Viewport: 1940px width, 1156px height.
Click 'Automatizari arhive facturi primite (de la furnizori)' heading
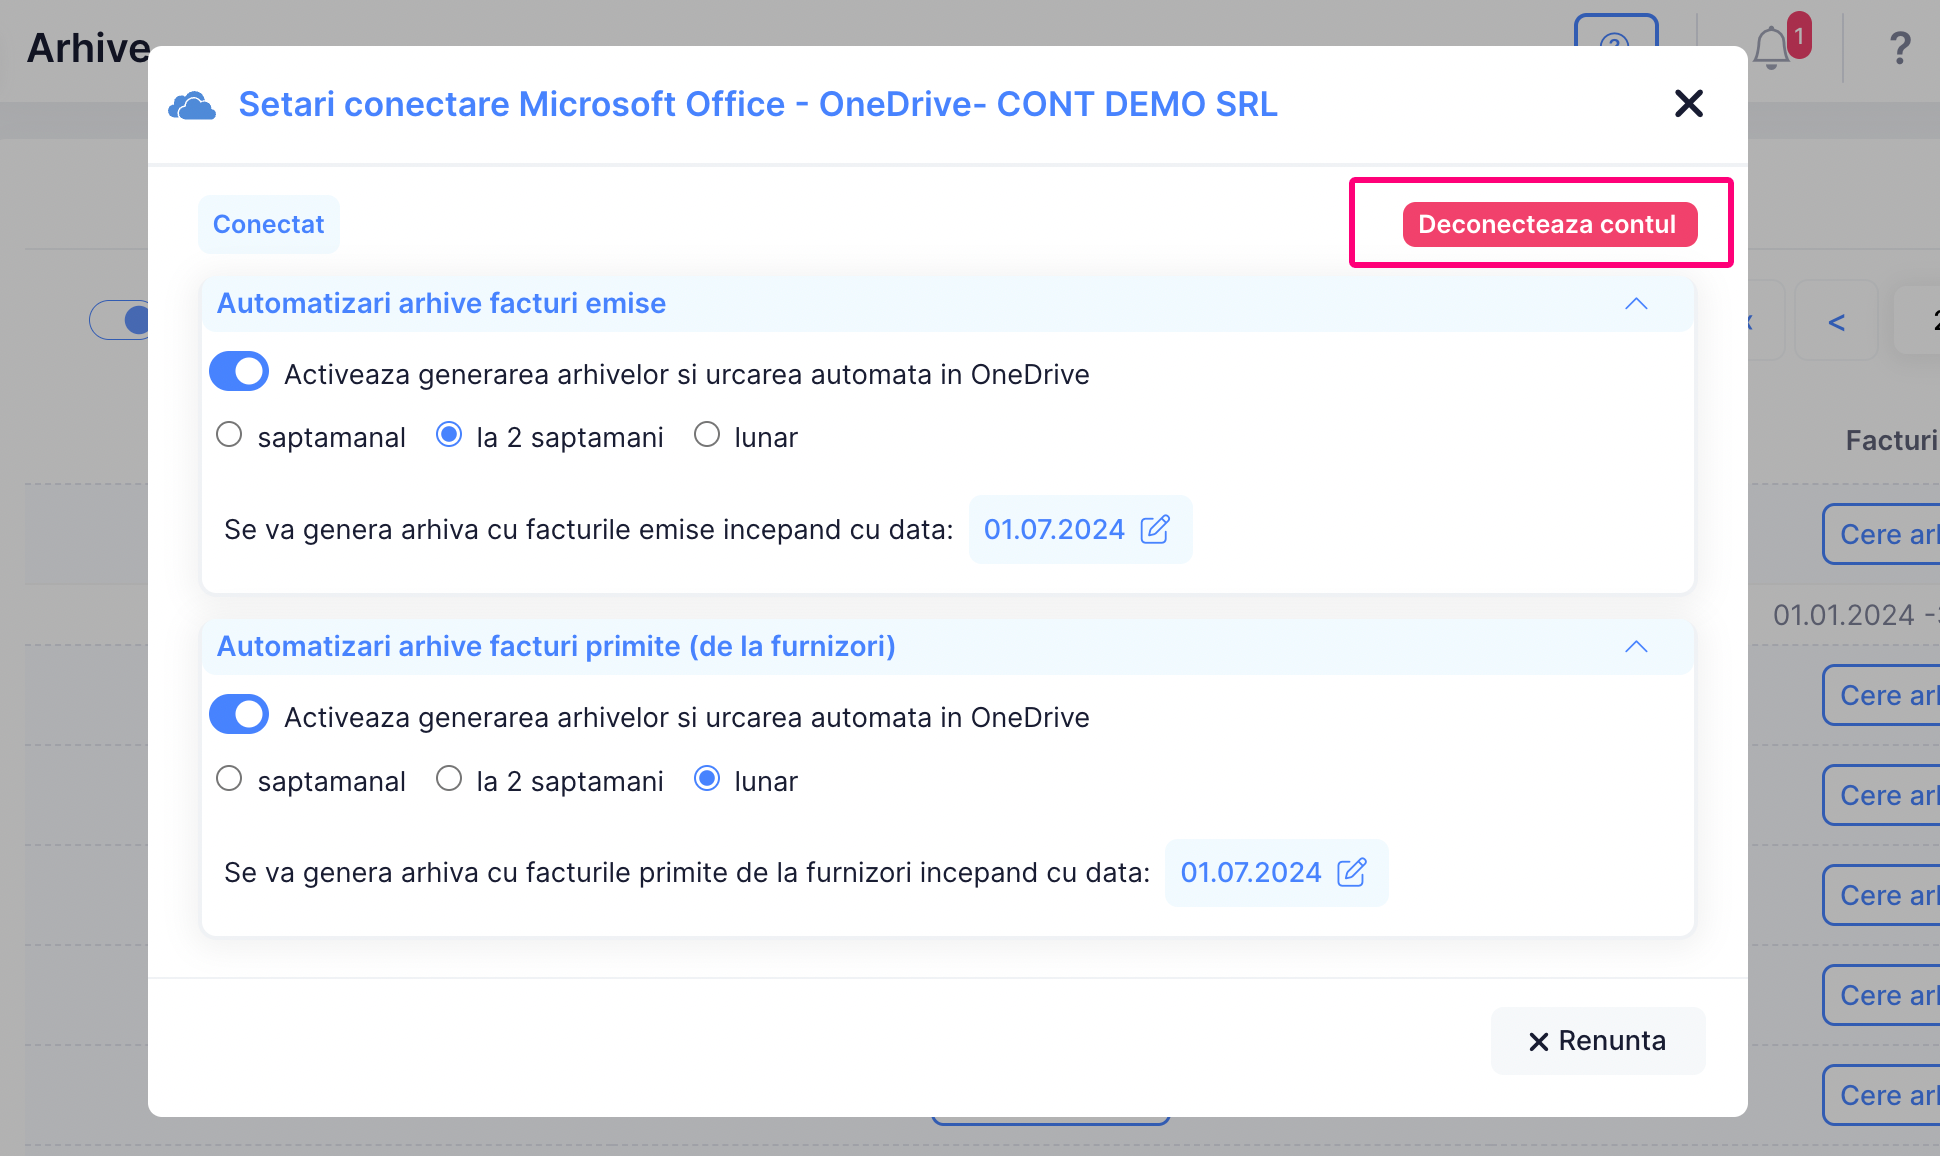click(x=556, y=646)
